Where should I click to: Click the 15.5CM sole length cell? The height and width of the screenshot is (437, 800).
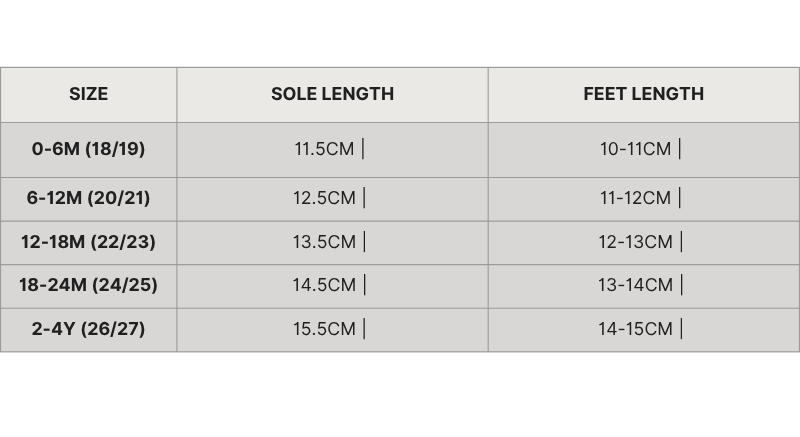pyautogui.click(x=325, y=329)
